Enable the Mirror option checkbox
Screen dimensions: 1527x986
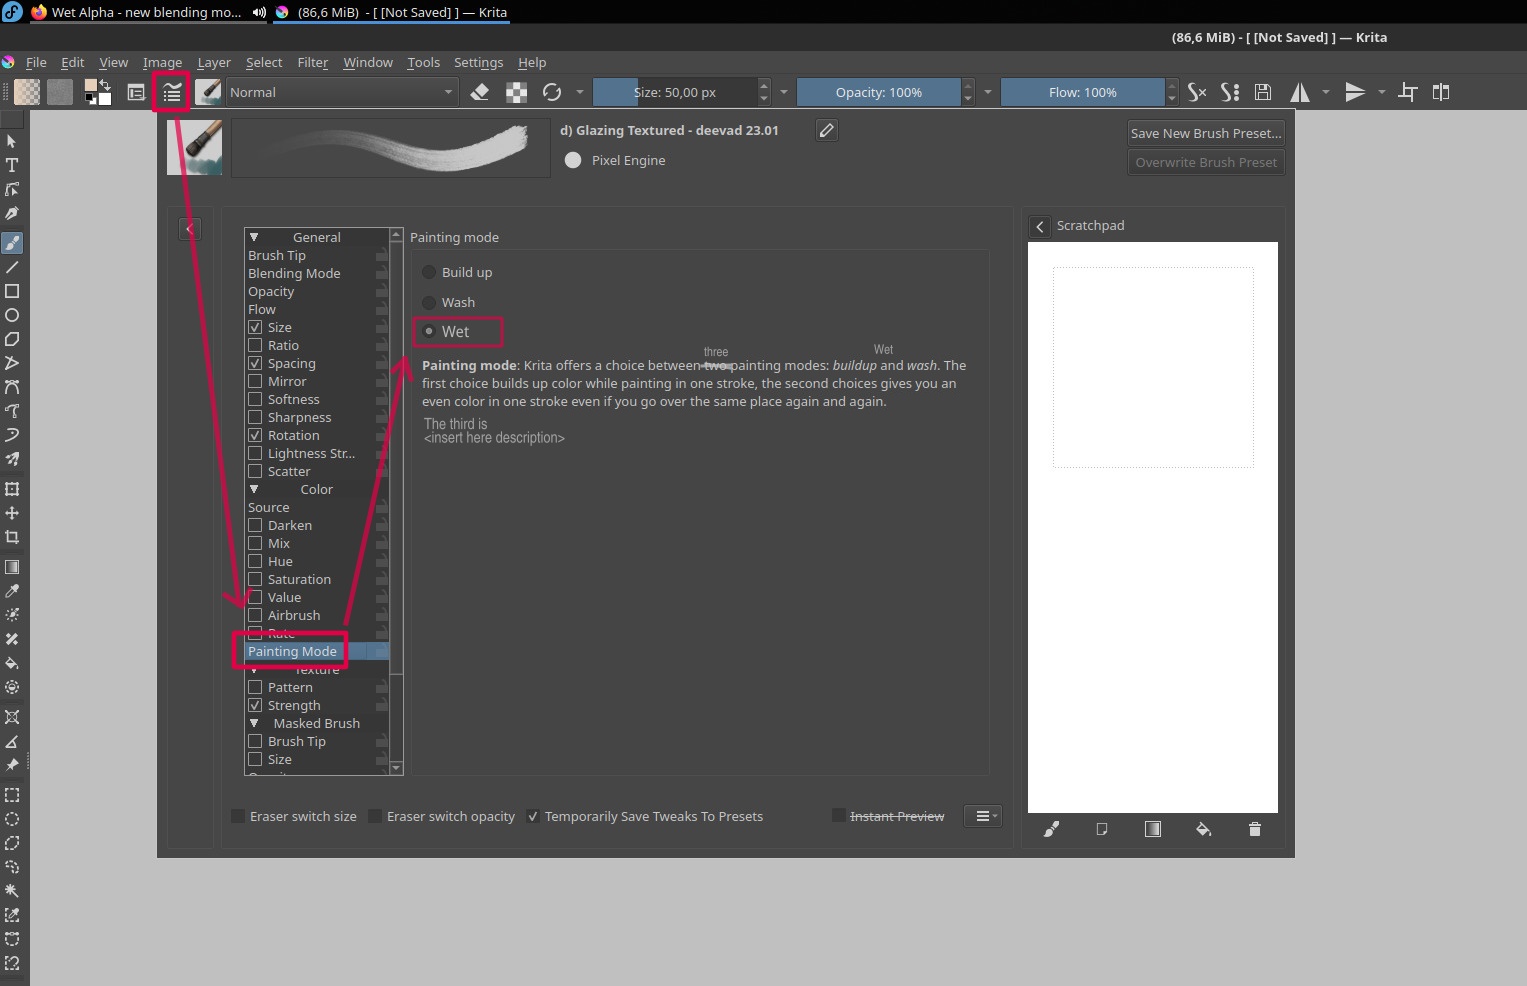coord(255,381)
